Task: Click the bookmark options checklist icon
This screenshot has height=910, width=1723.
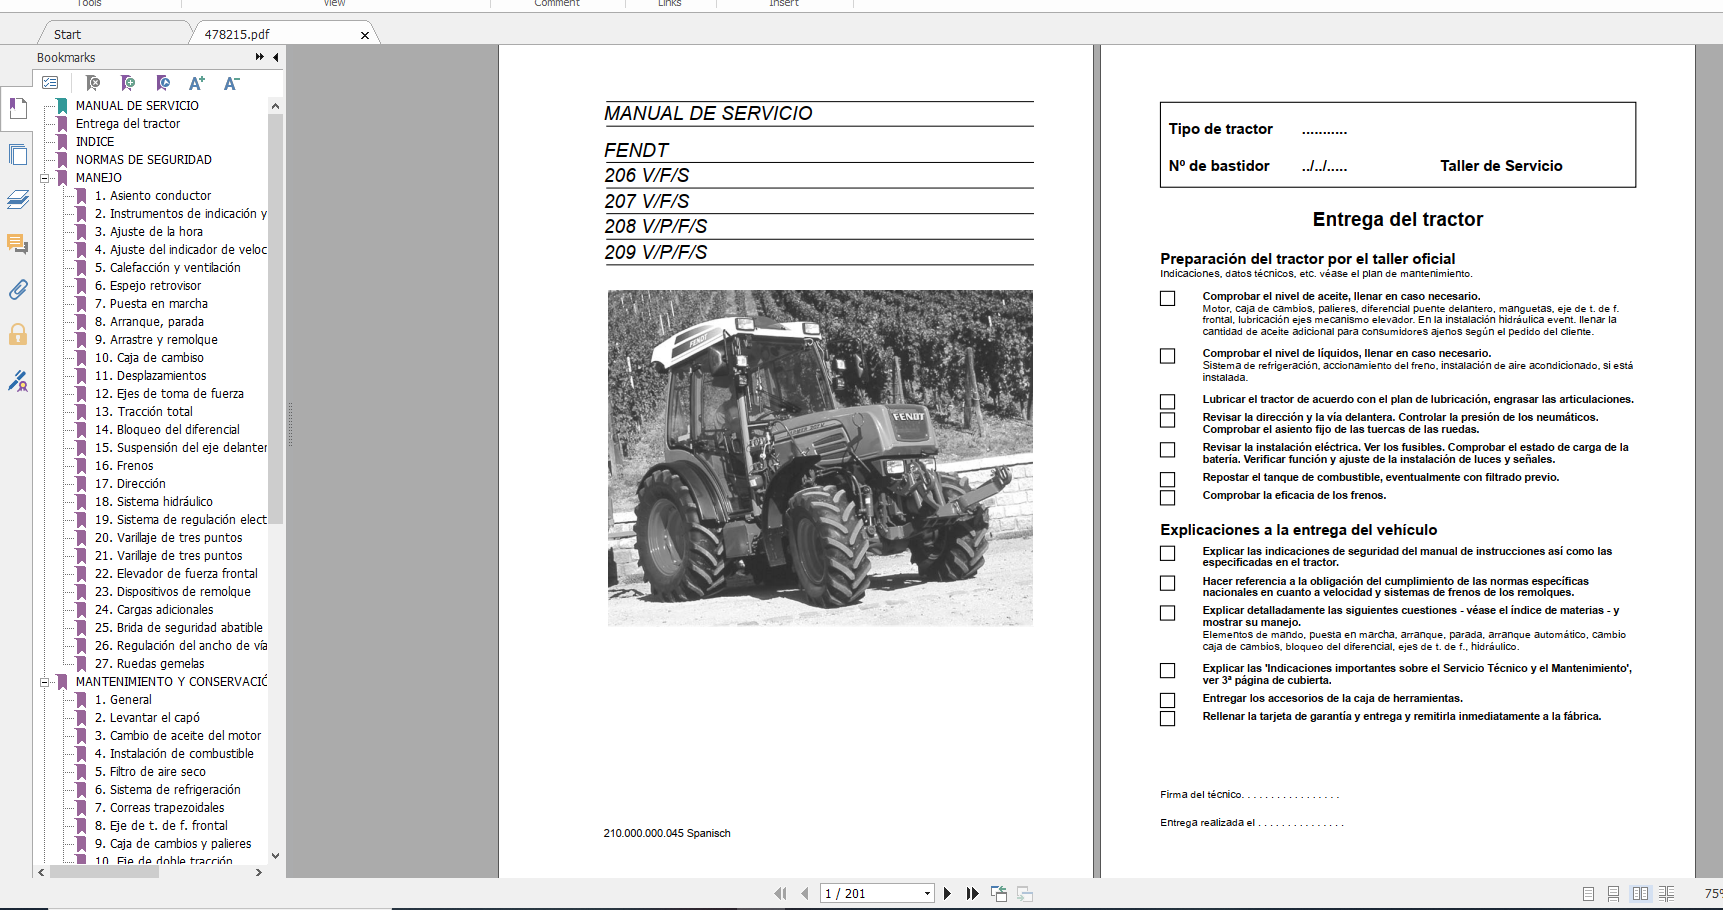Action: 51,83
